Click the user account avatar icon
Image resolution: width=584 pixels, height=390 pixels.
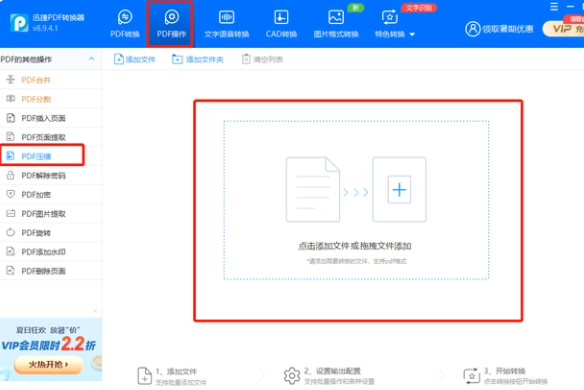(473, 29)
